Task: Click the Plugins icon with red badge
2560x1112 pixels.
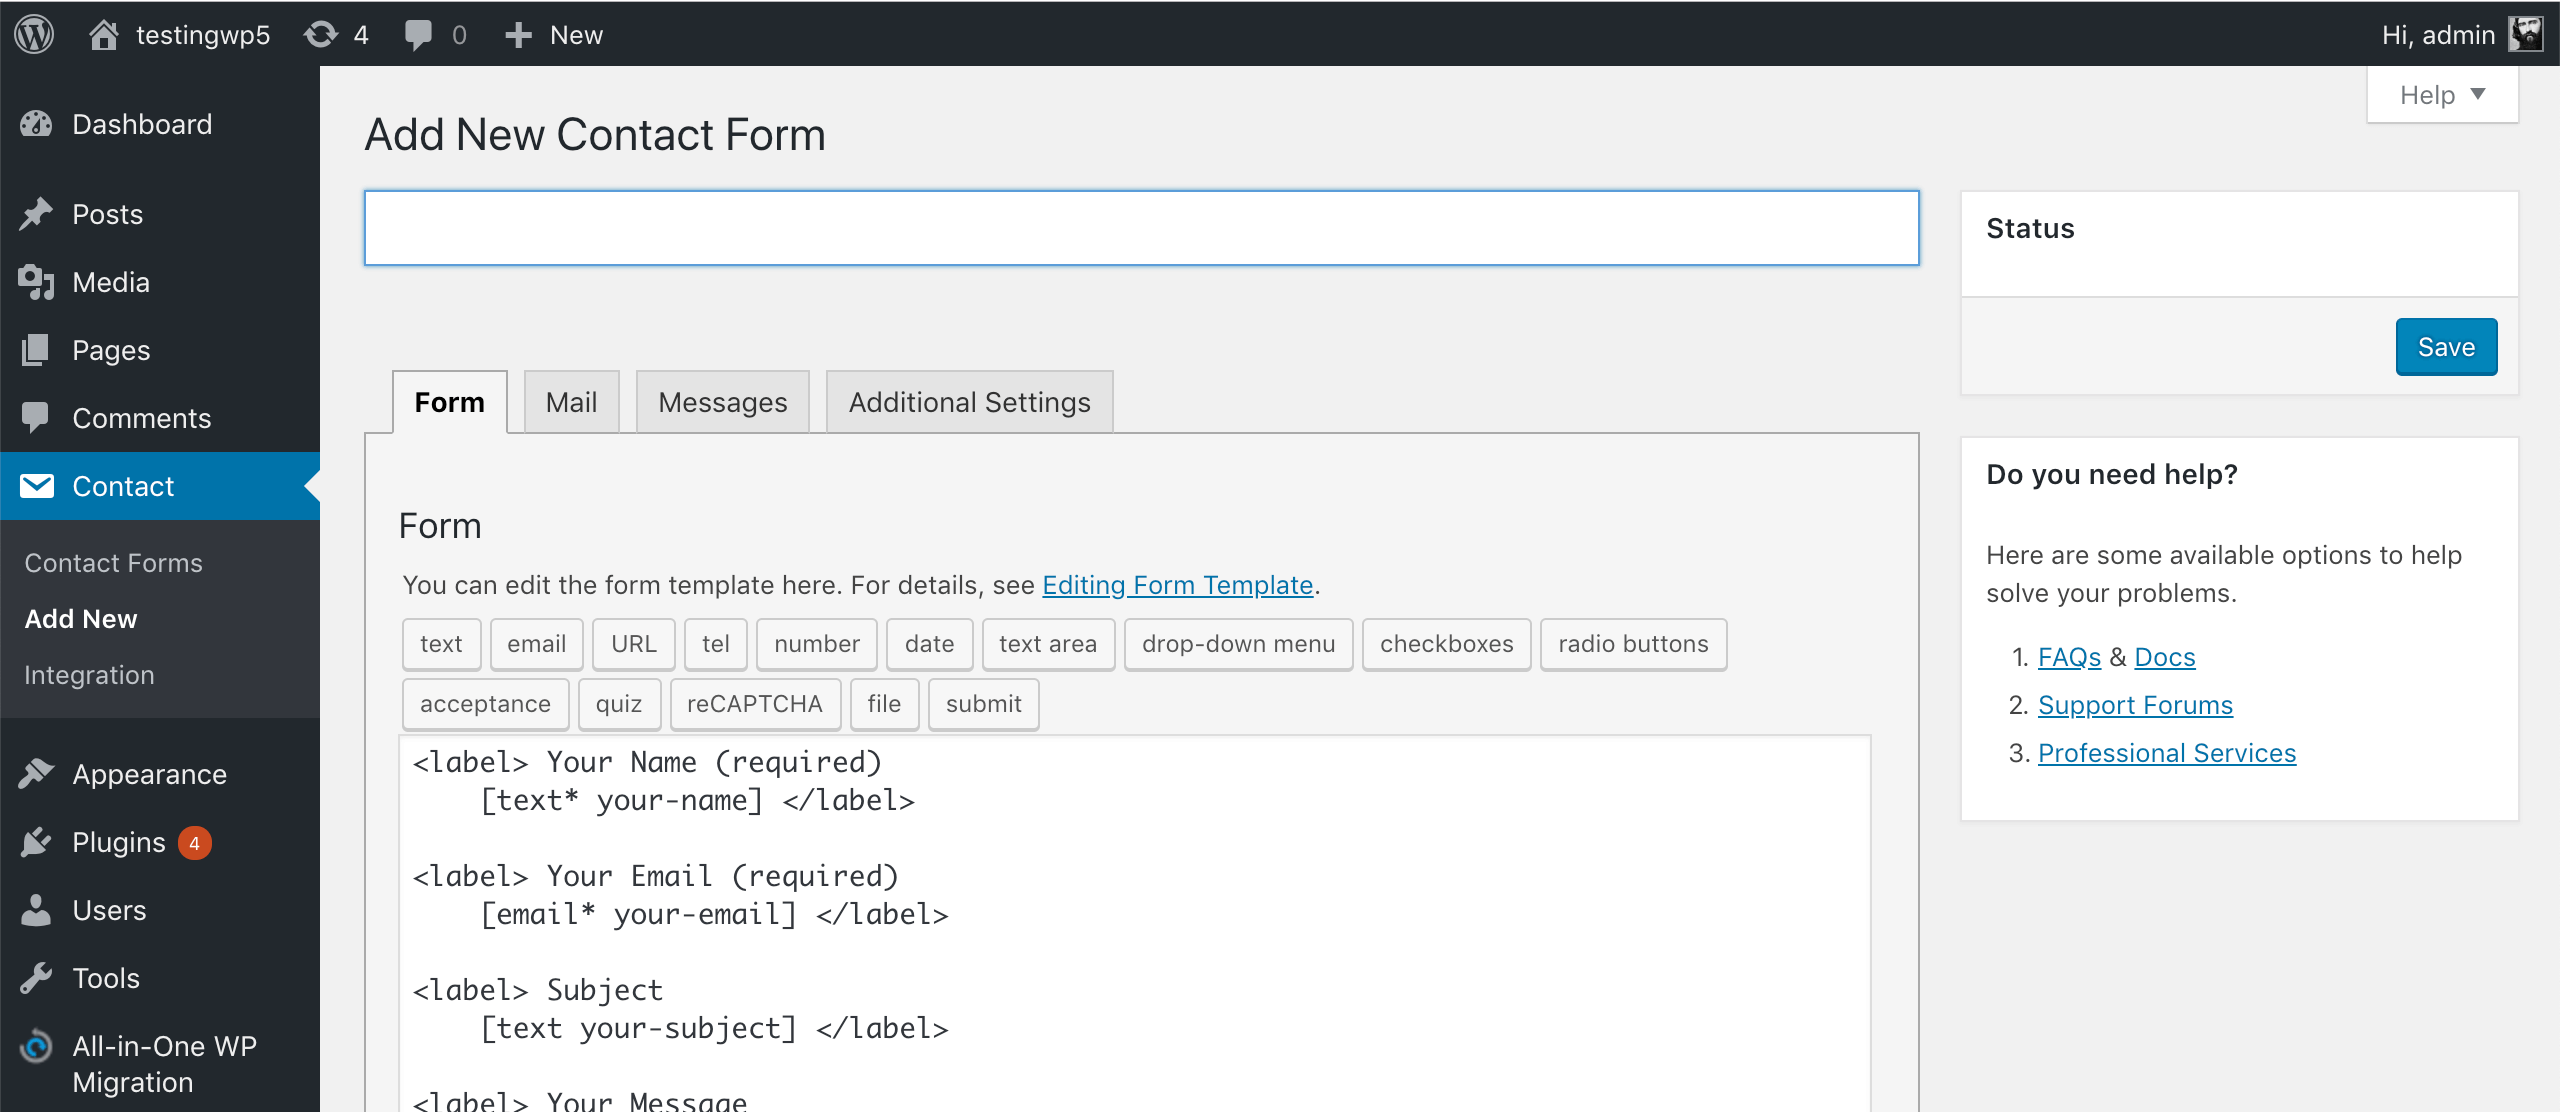Action: 36,841
